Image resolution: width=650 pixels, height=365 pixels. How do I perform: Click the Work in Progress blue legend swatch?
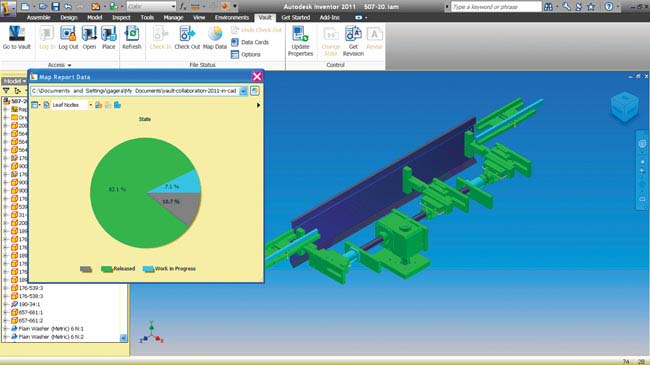(148, 269)
